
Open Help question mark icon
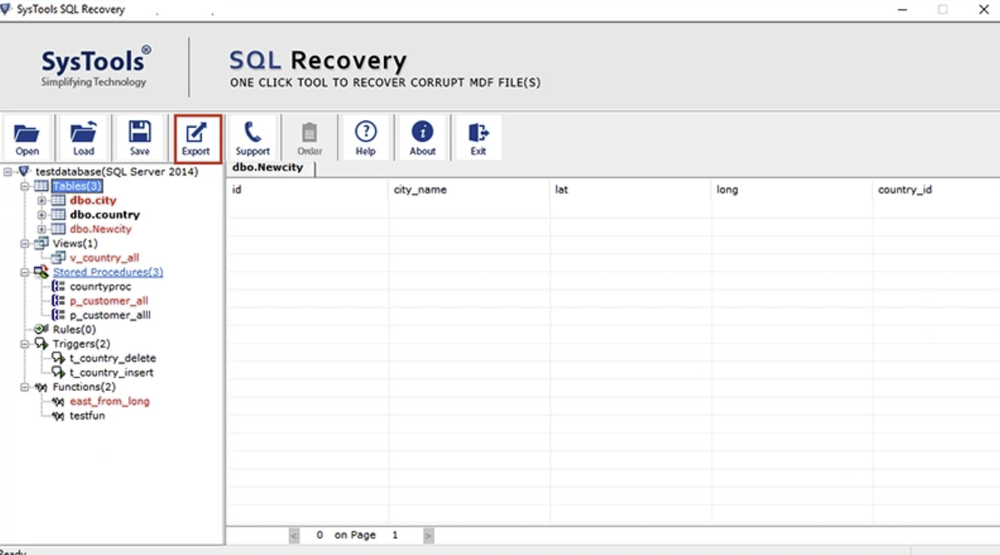[365, 131]
